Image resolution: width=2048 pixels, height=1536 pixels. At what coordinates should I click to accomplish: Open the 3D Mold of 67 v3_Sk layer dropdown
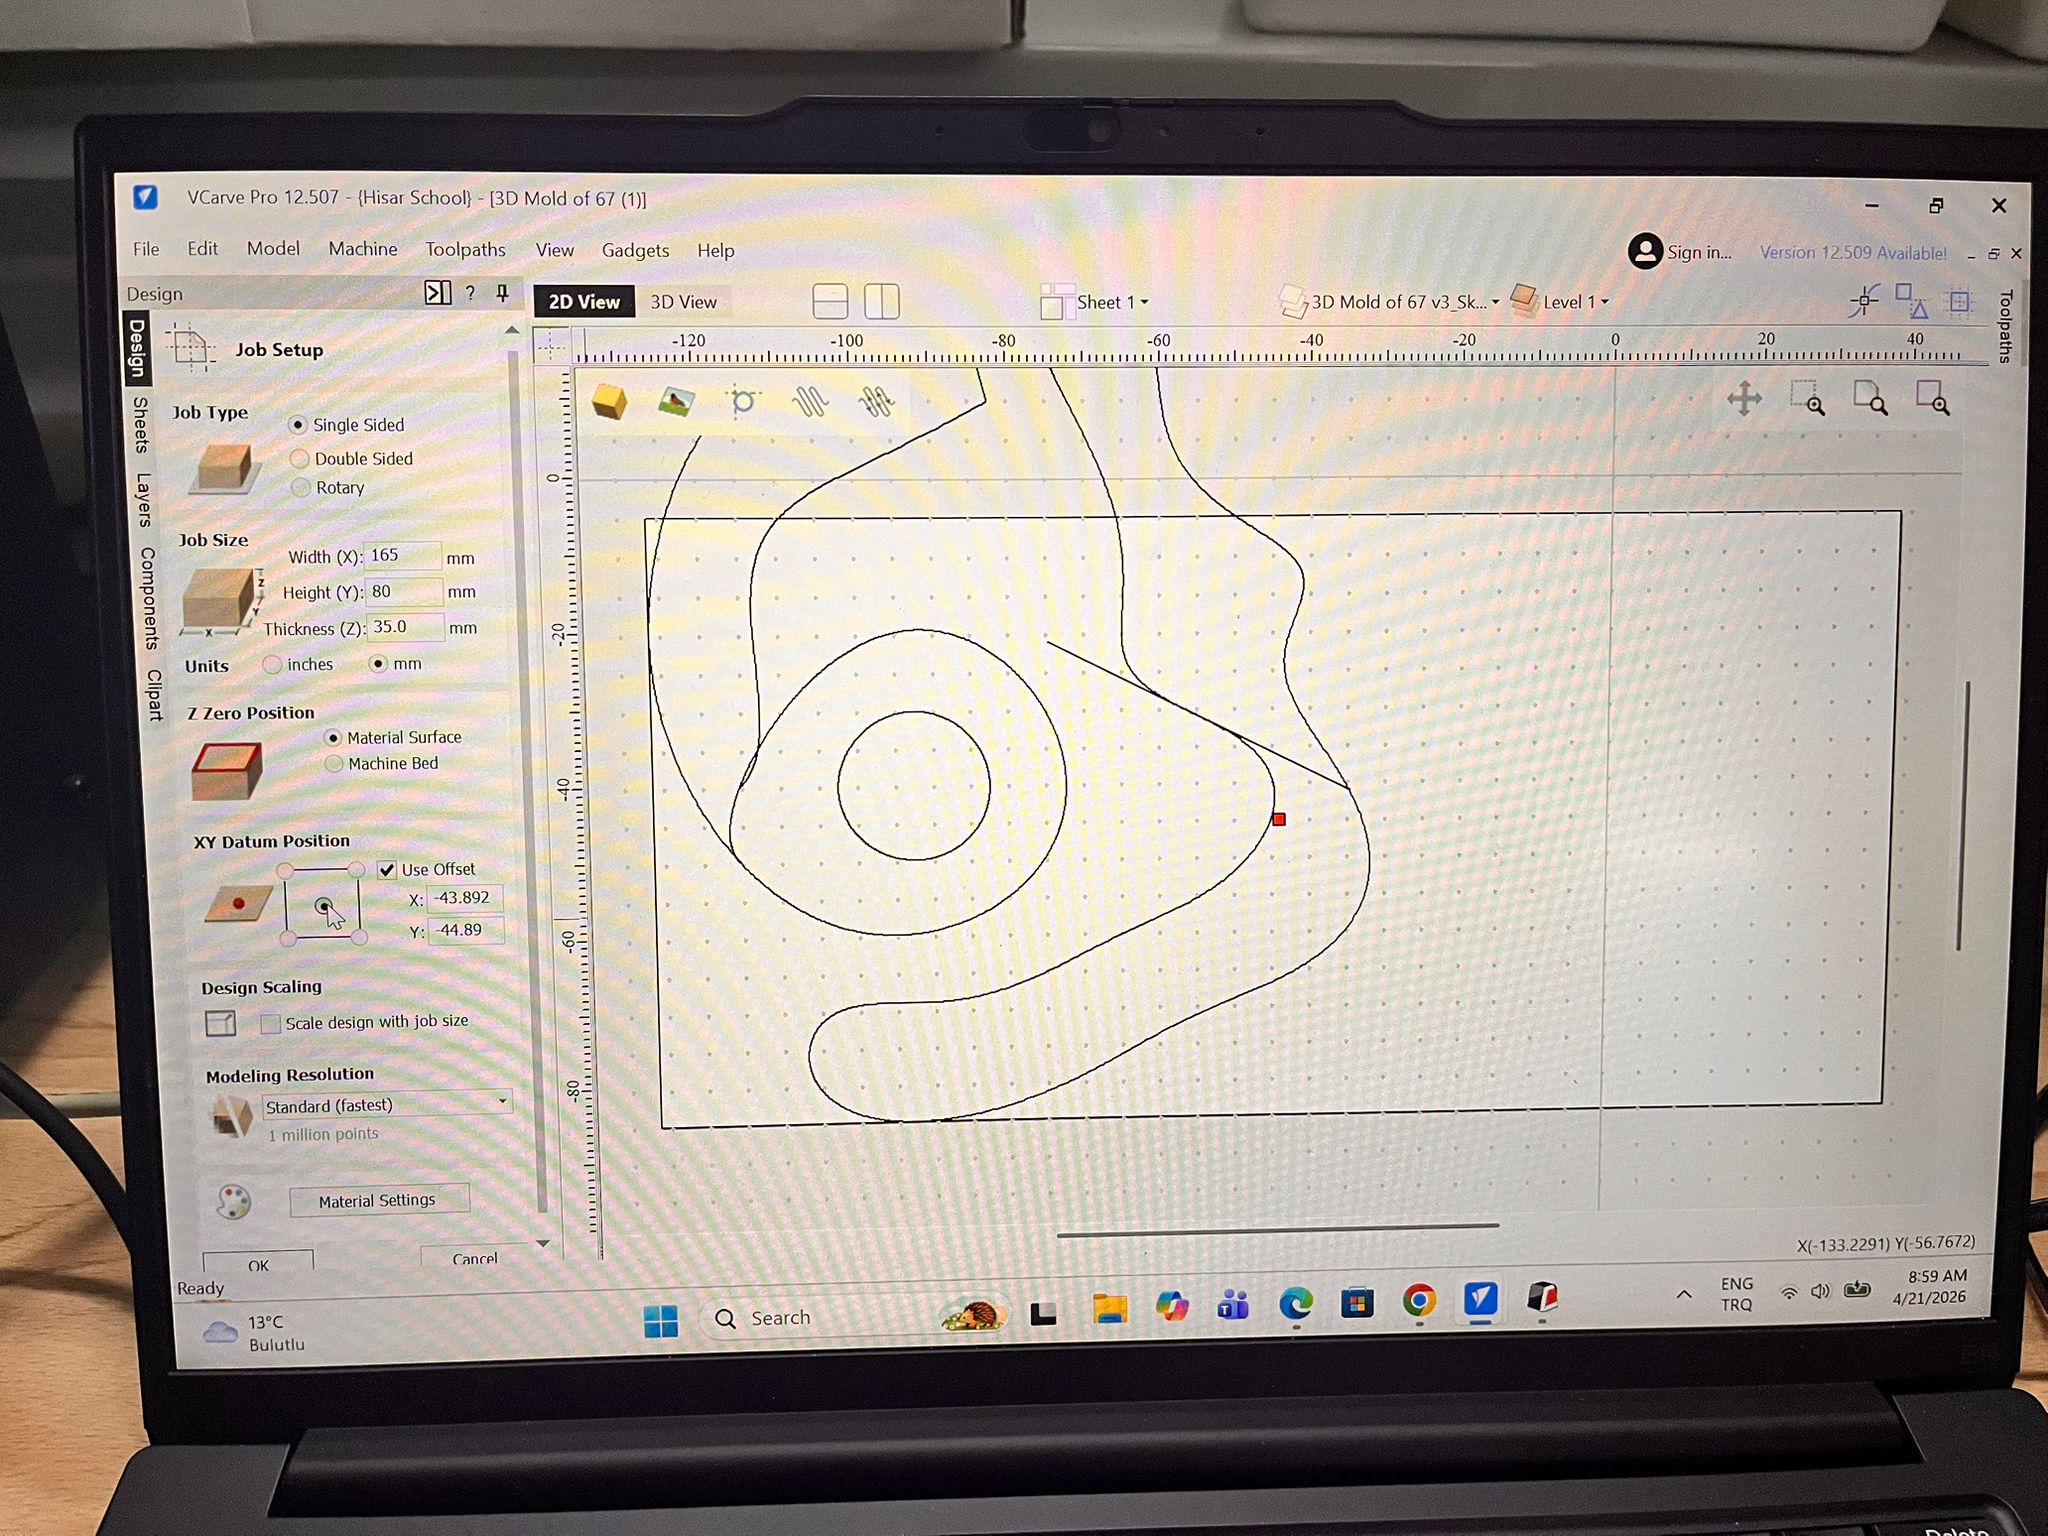1390,302
